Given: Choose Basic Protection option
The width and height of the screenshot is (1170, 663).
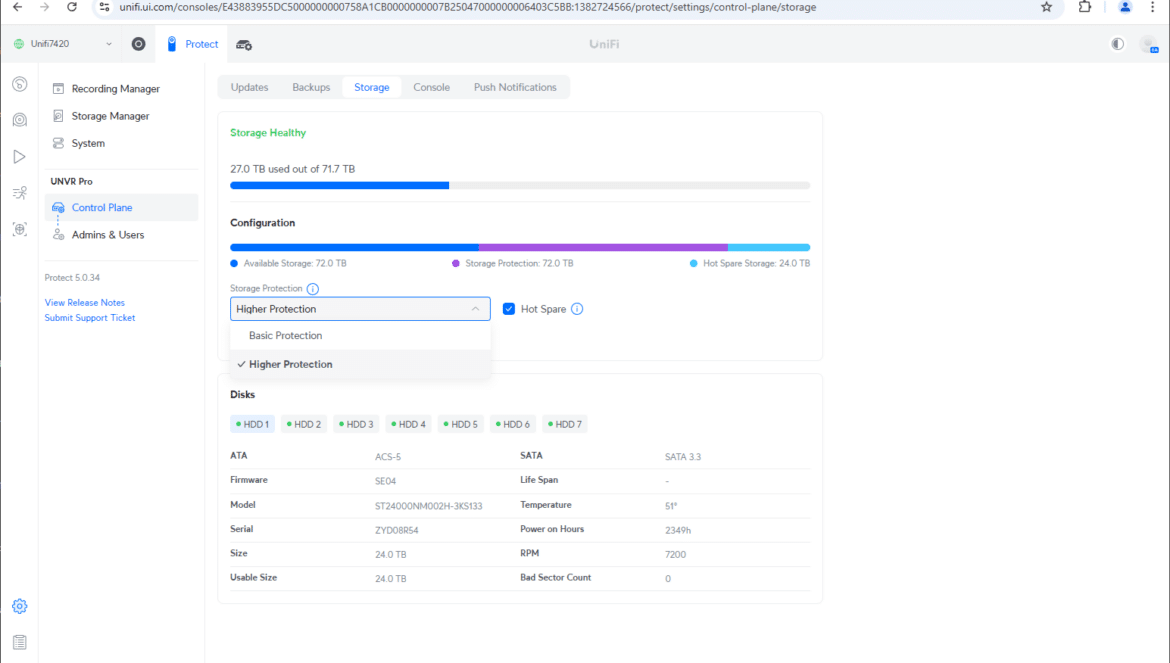Looking at the screenshot, I should click(360, 336).
